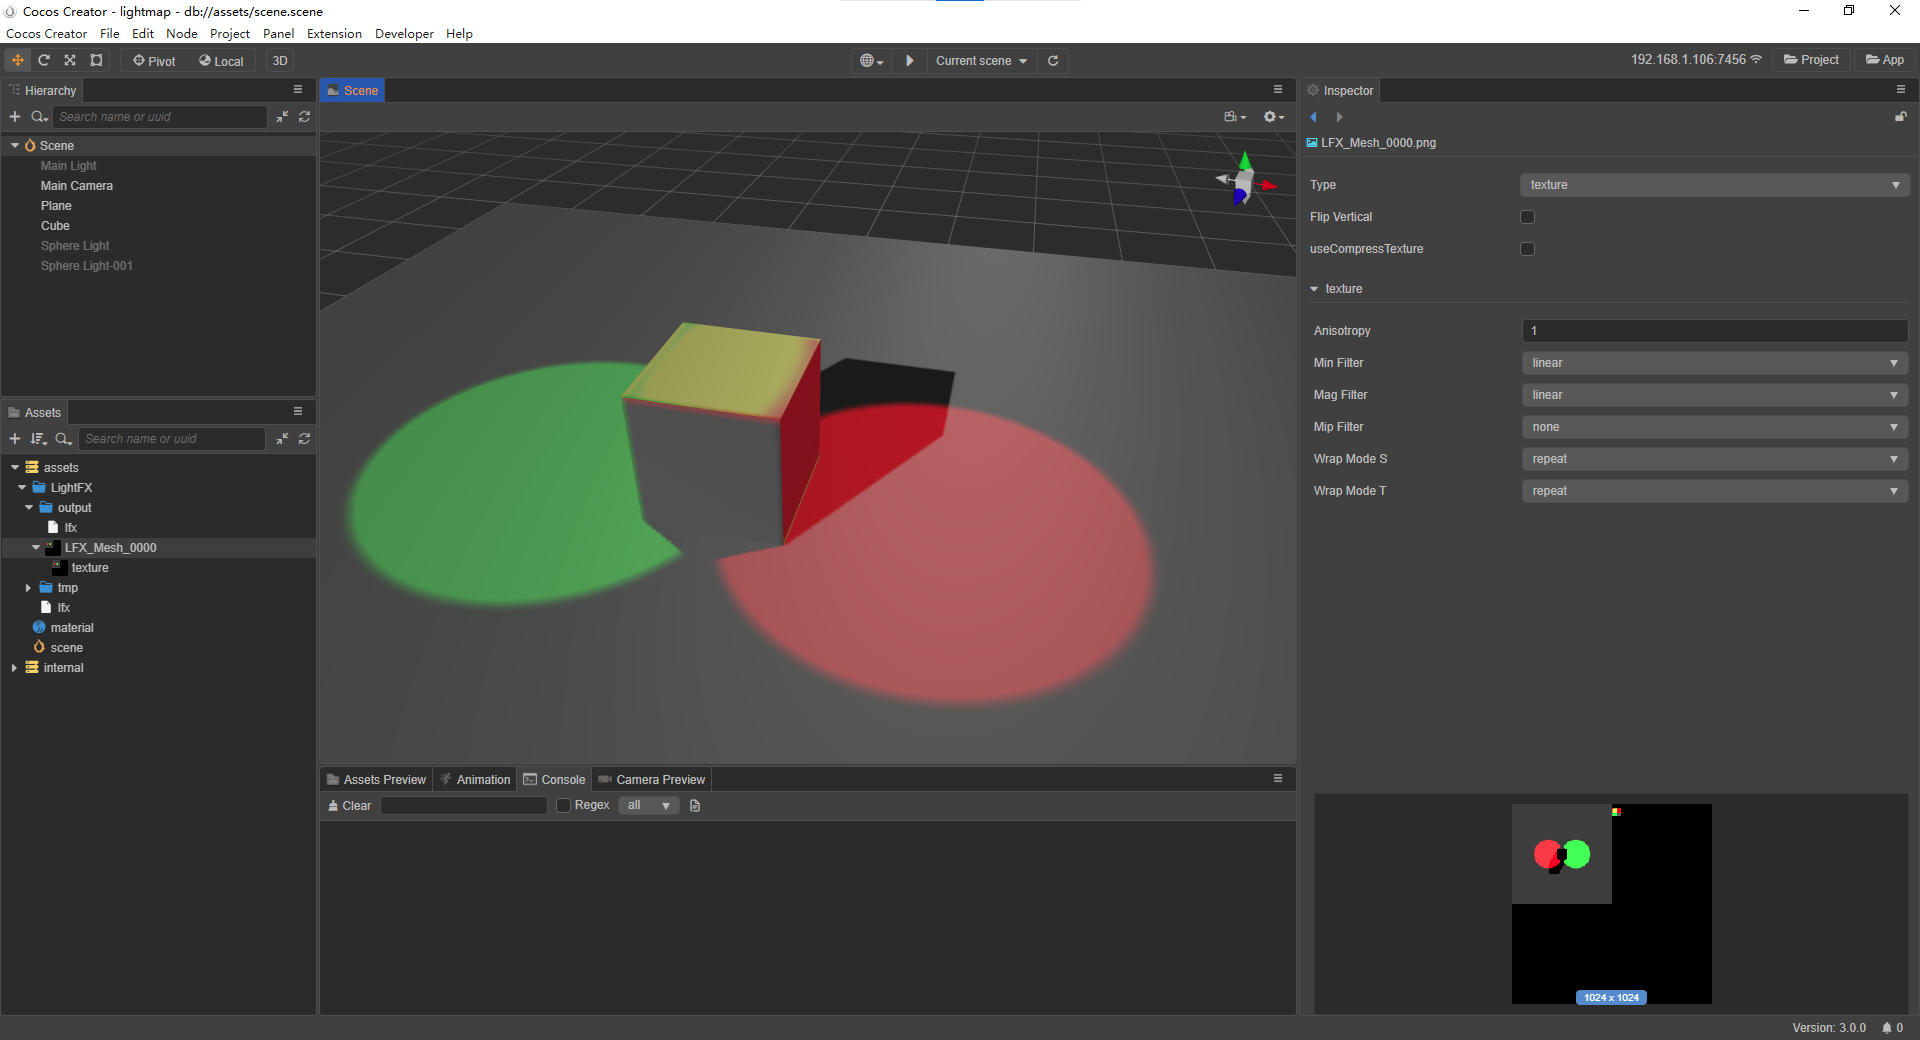Click the Assets search field
This screenshot has height=1040, width=1920.
(172, 439)
